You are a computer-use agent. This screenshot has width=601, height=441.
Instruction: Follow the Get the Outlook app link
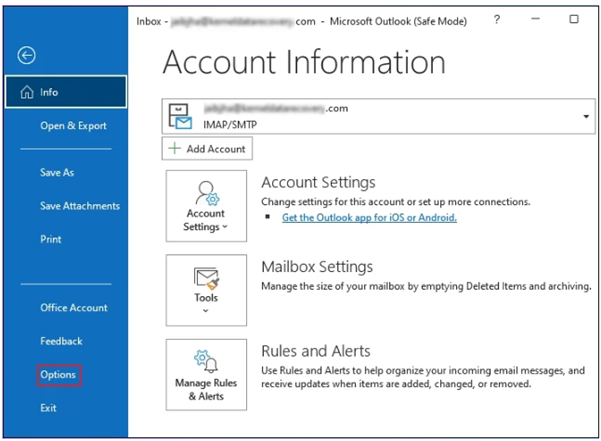(x=369, y=217)
